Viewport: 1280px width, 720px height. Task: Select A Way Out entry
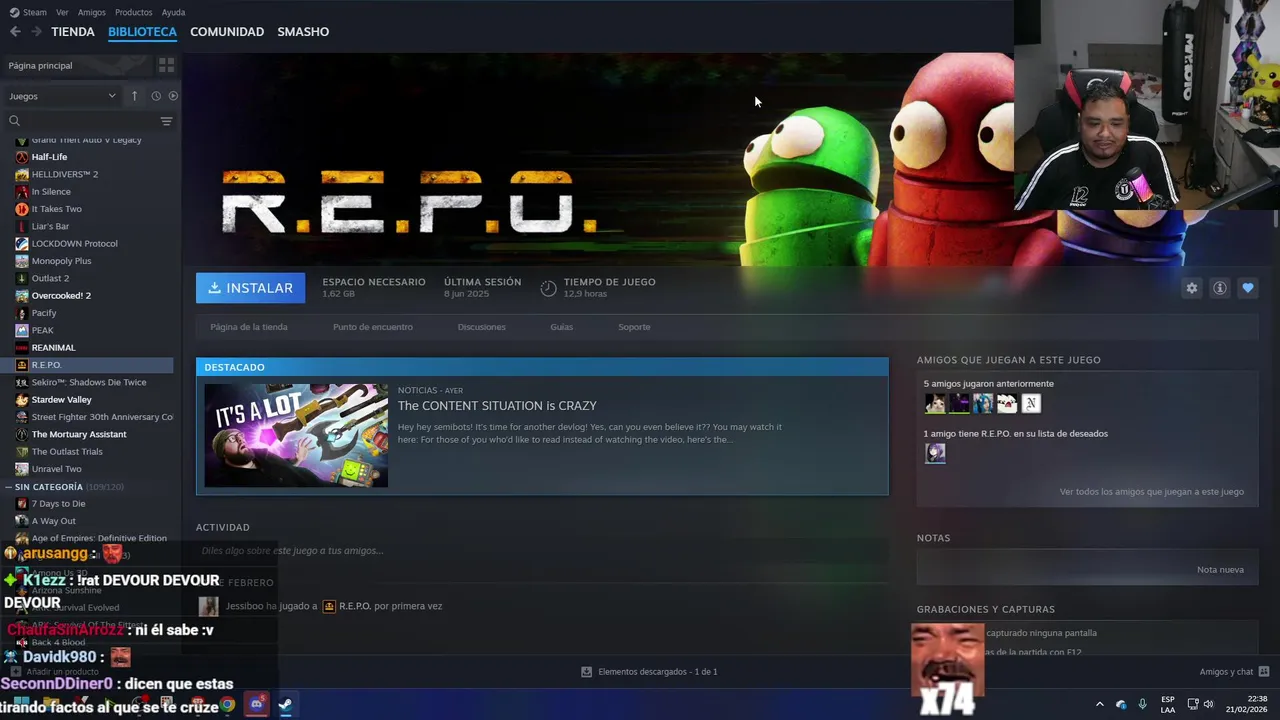point(53,521)
